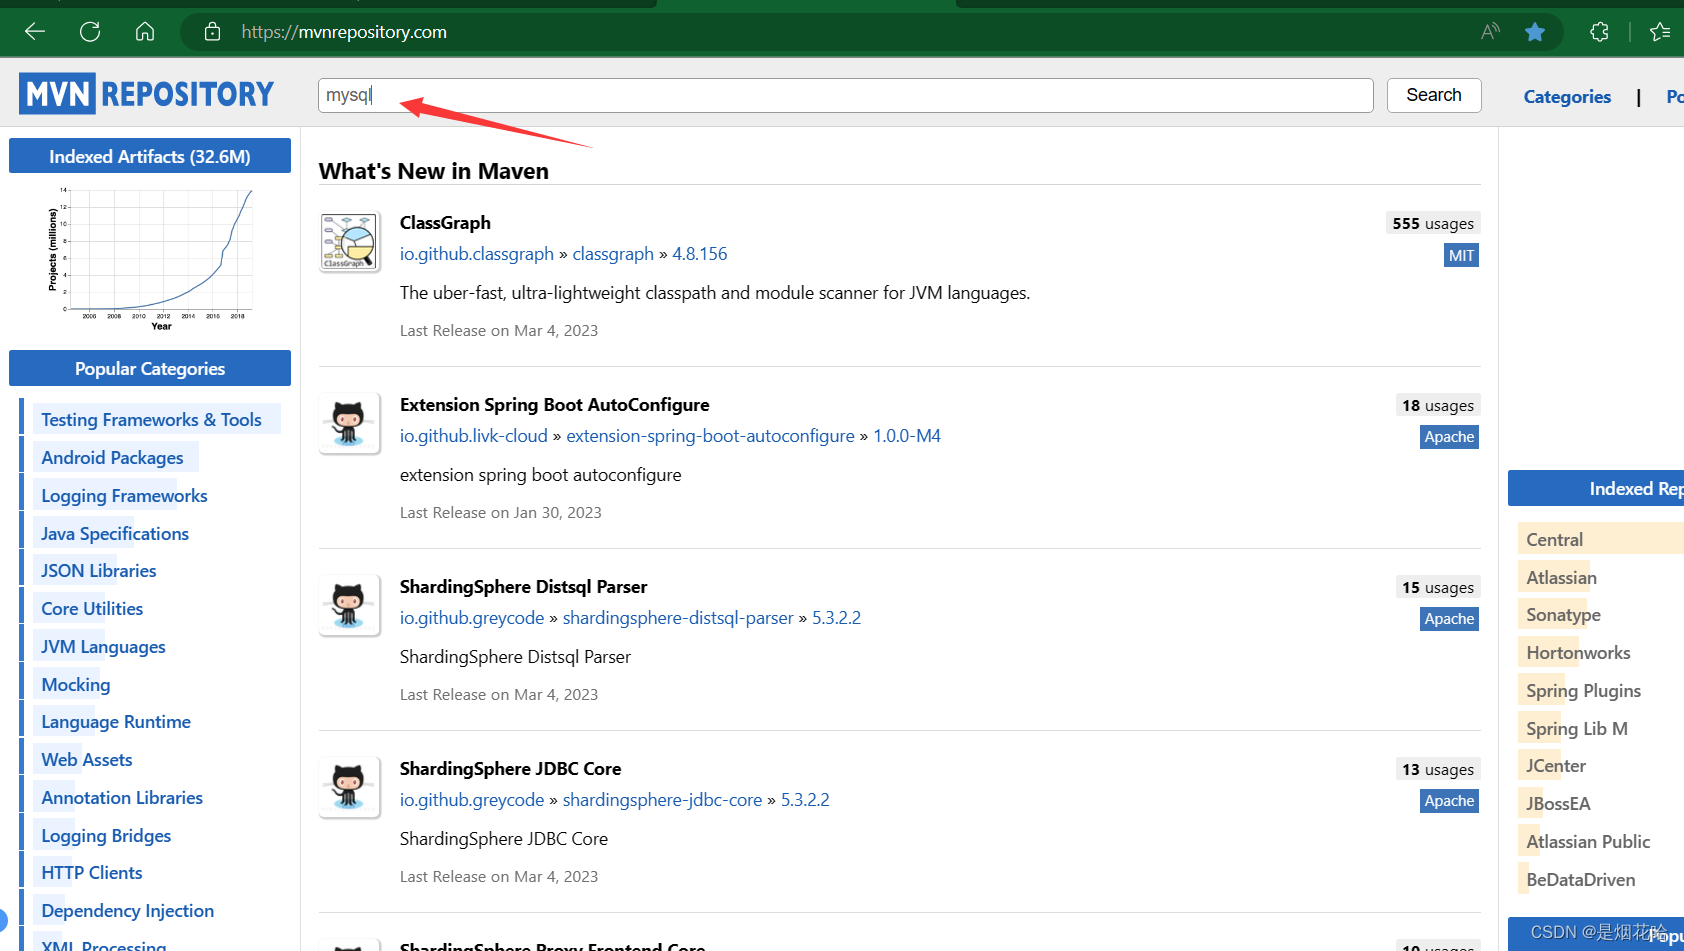
Task: Open Android Packages category
Action: point(112,458)
